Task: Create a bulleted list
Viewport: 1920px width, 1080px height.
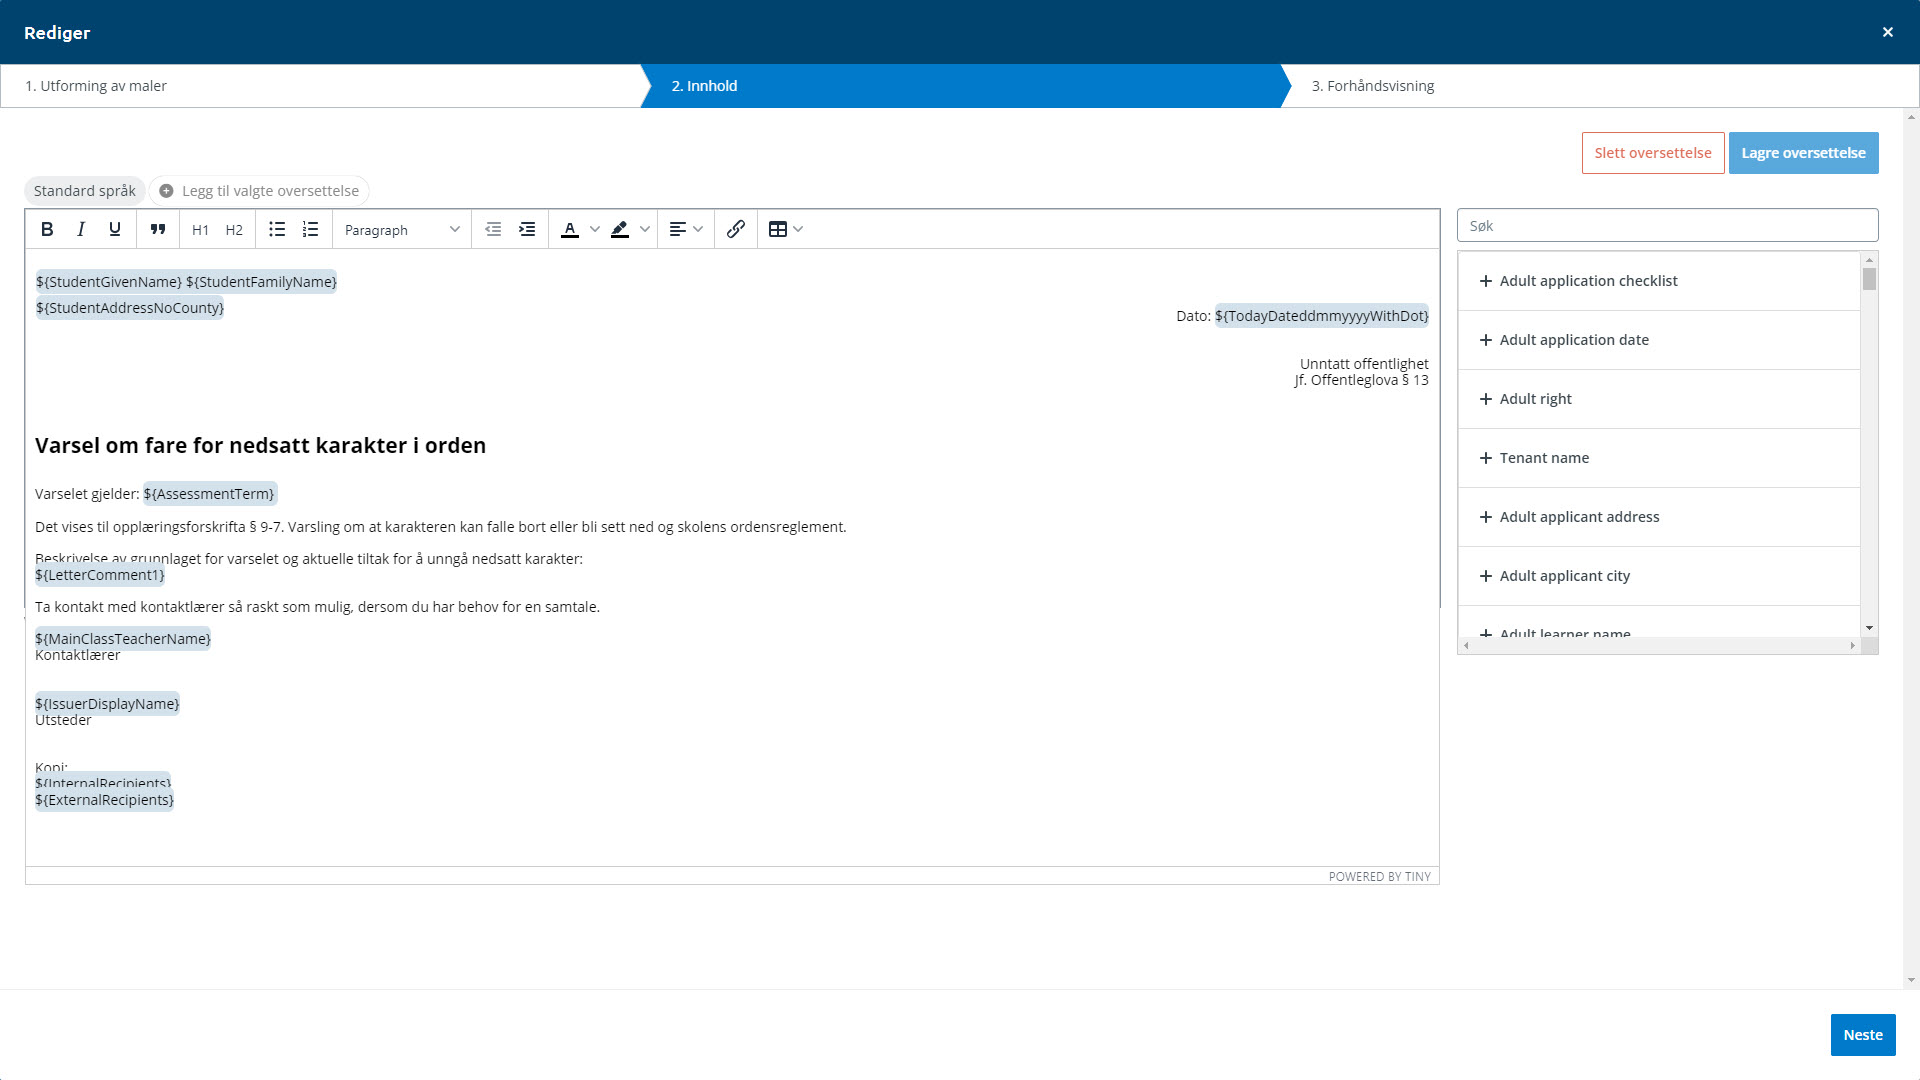Action: tap(277, 229)
